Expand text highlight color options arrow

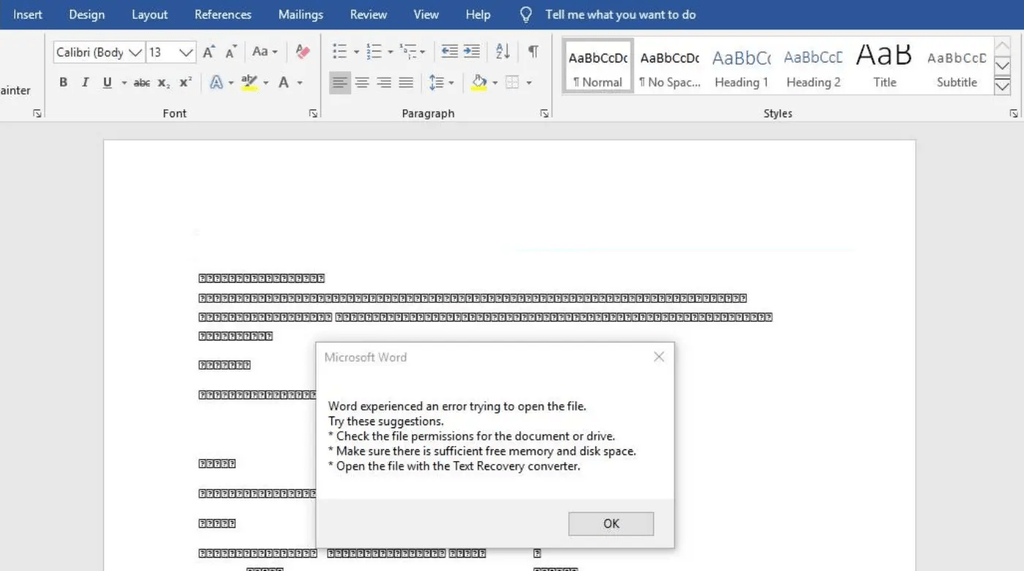pyautogui.click(x=266, y=83)
